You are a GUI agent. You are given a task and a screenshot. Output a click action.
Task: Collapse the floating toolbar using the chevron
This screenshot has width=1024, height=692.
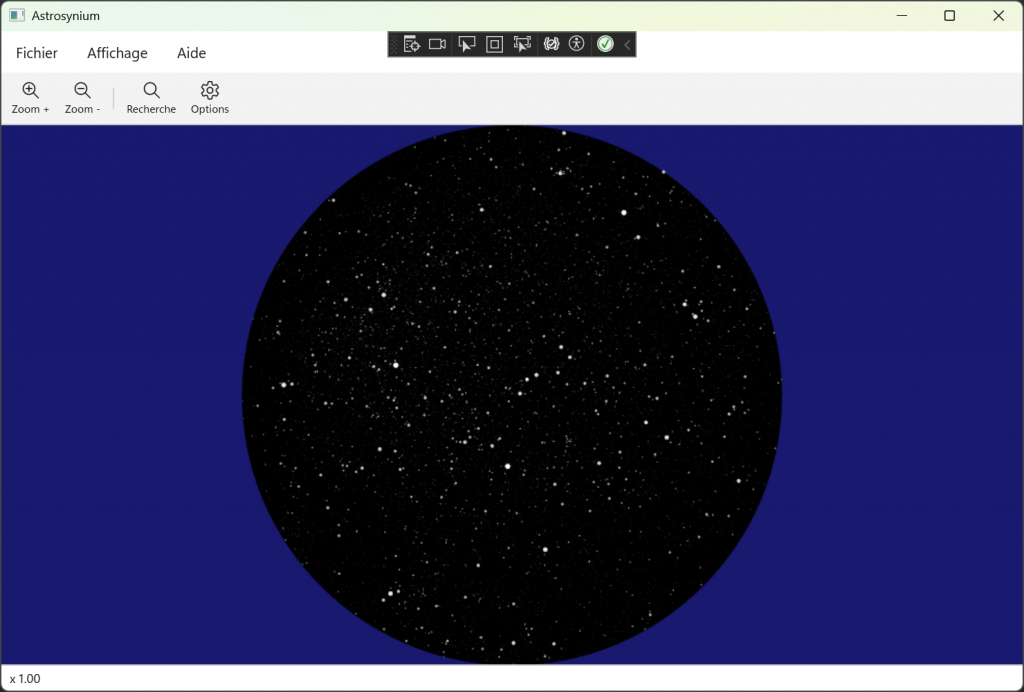coord(626,44)
